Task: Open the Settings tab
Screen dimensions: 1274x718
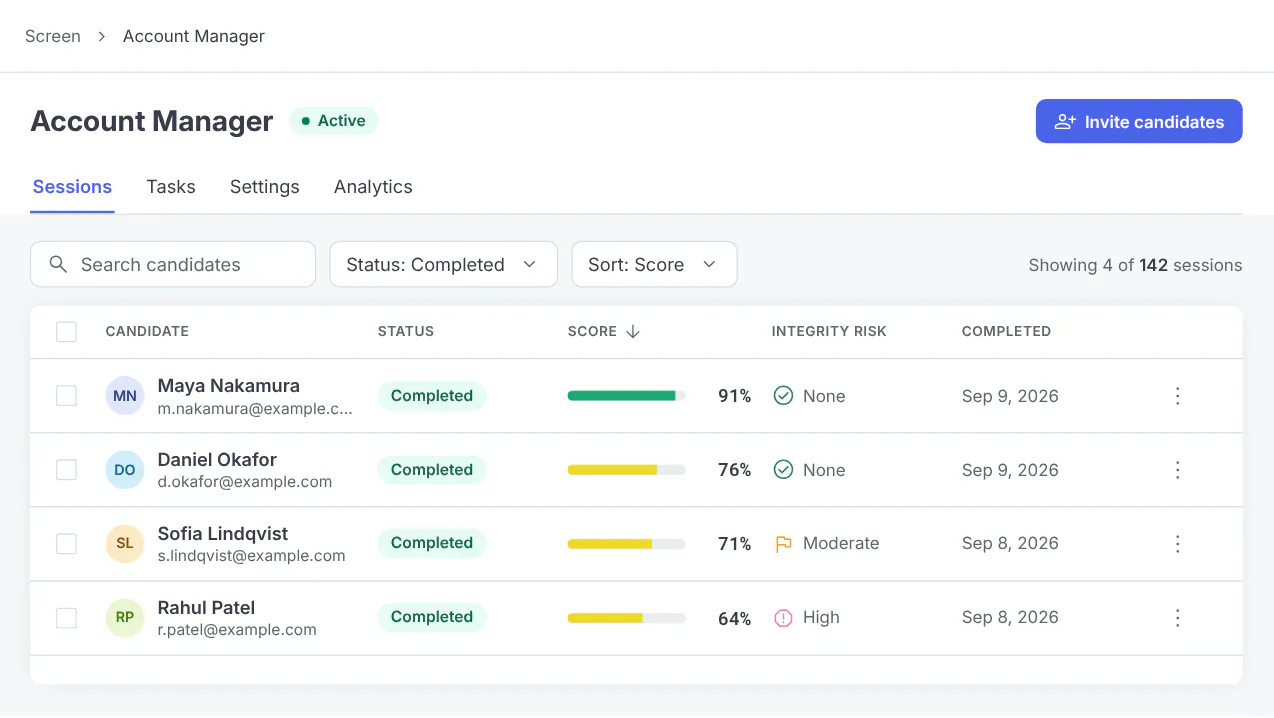Action: [265, 187]
